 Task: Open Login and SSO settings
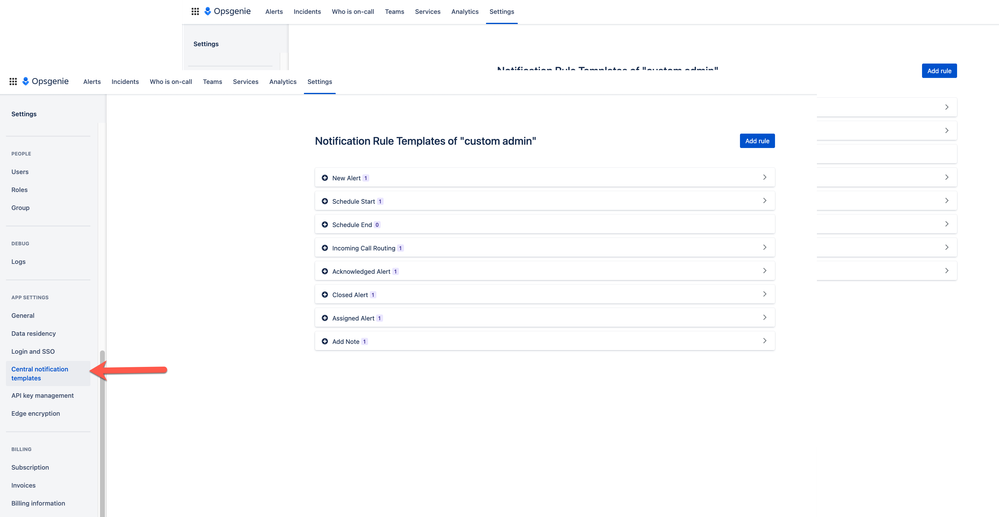(x=33, y=351)
